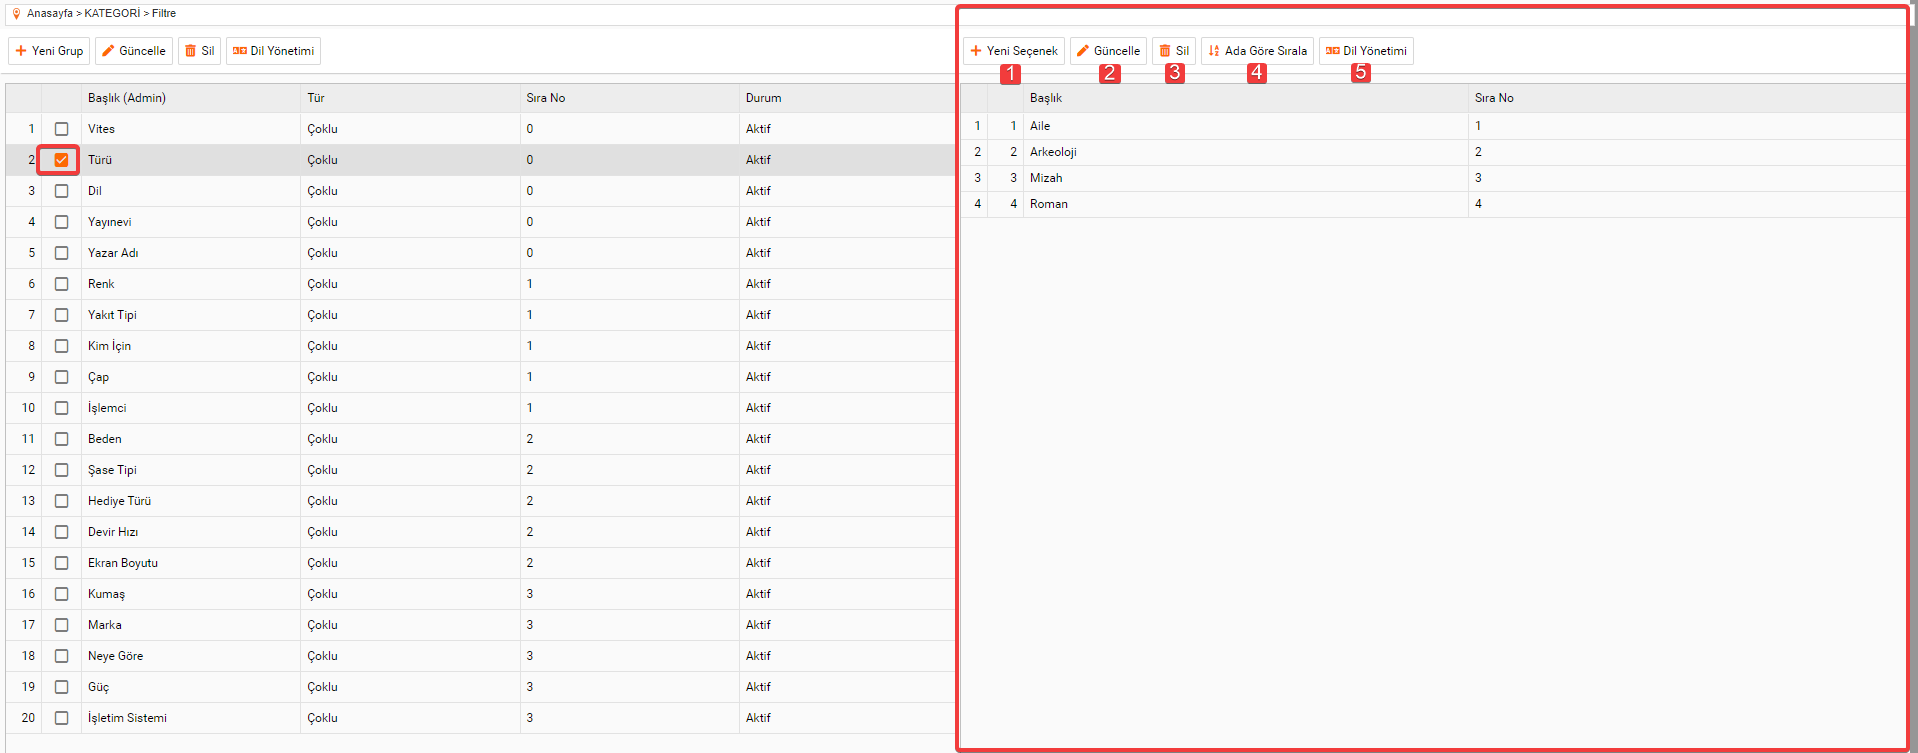Click the Ekran Boyutu group title
Image resolution: width=1918 pixels, height=753 pixels.
click(123, 563)
